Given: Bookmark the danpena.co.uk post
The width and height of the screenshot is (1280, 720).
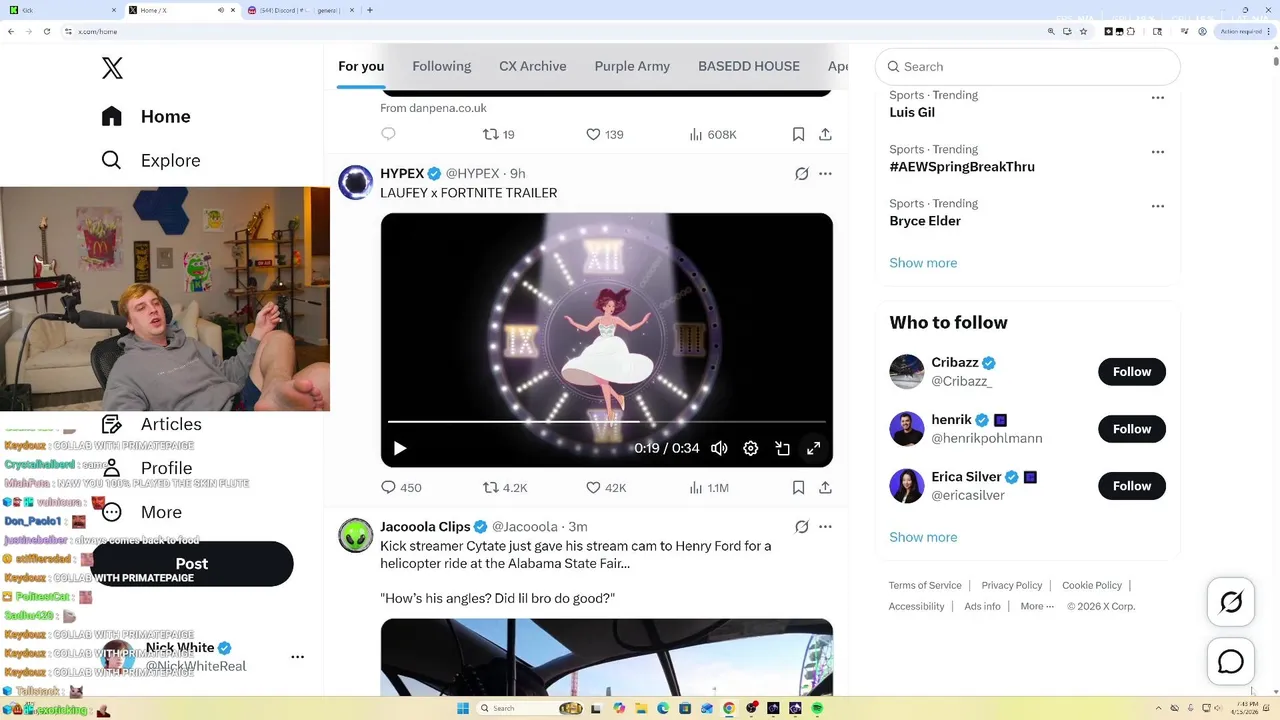Looking at the screenshot, I should click(x=798, y=134).
